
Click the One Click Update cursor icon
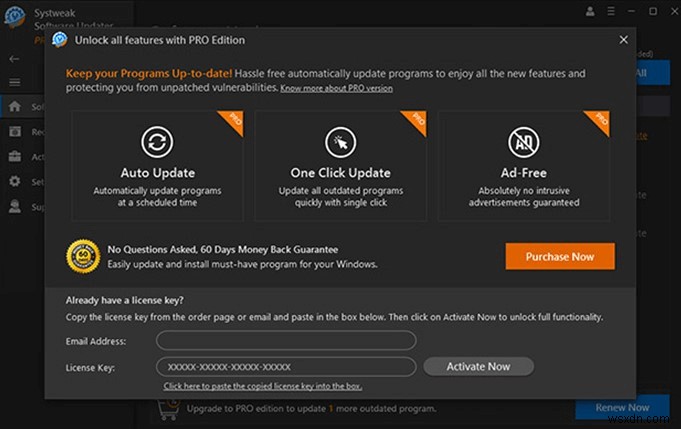(339, 141)
